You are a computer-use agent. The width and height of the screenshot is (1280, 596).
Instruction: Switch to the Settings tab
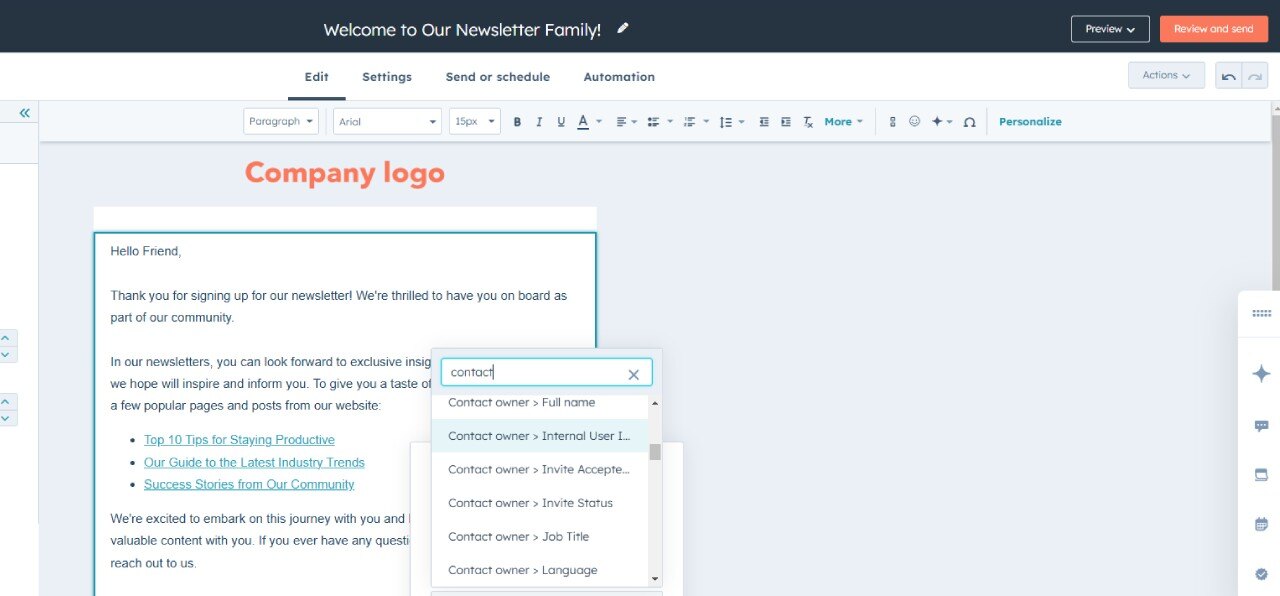point(387,77)
